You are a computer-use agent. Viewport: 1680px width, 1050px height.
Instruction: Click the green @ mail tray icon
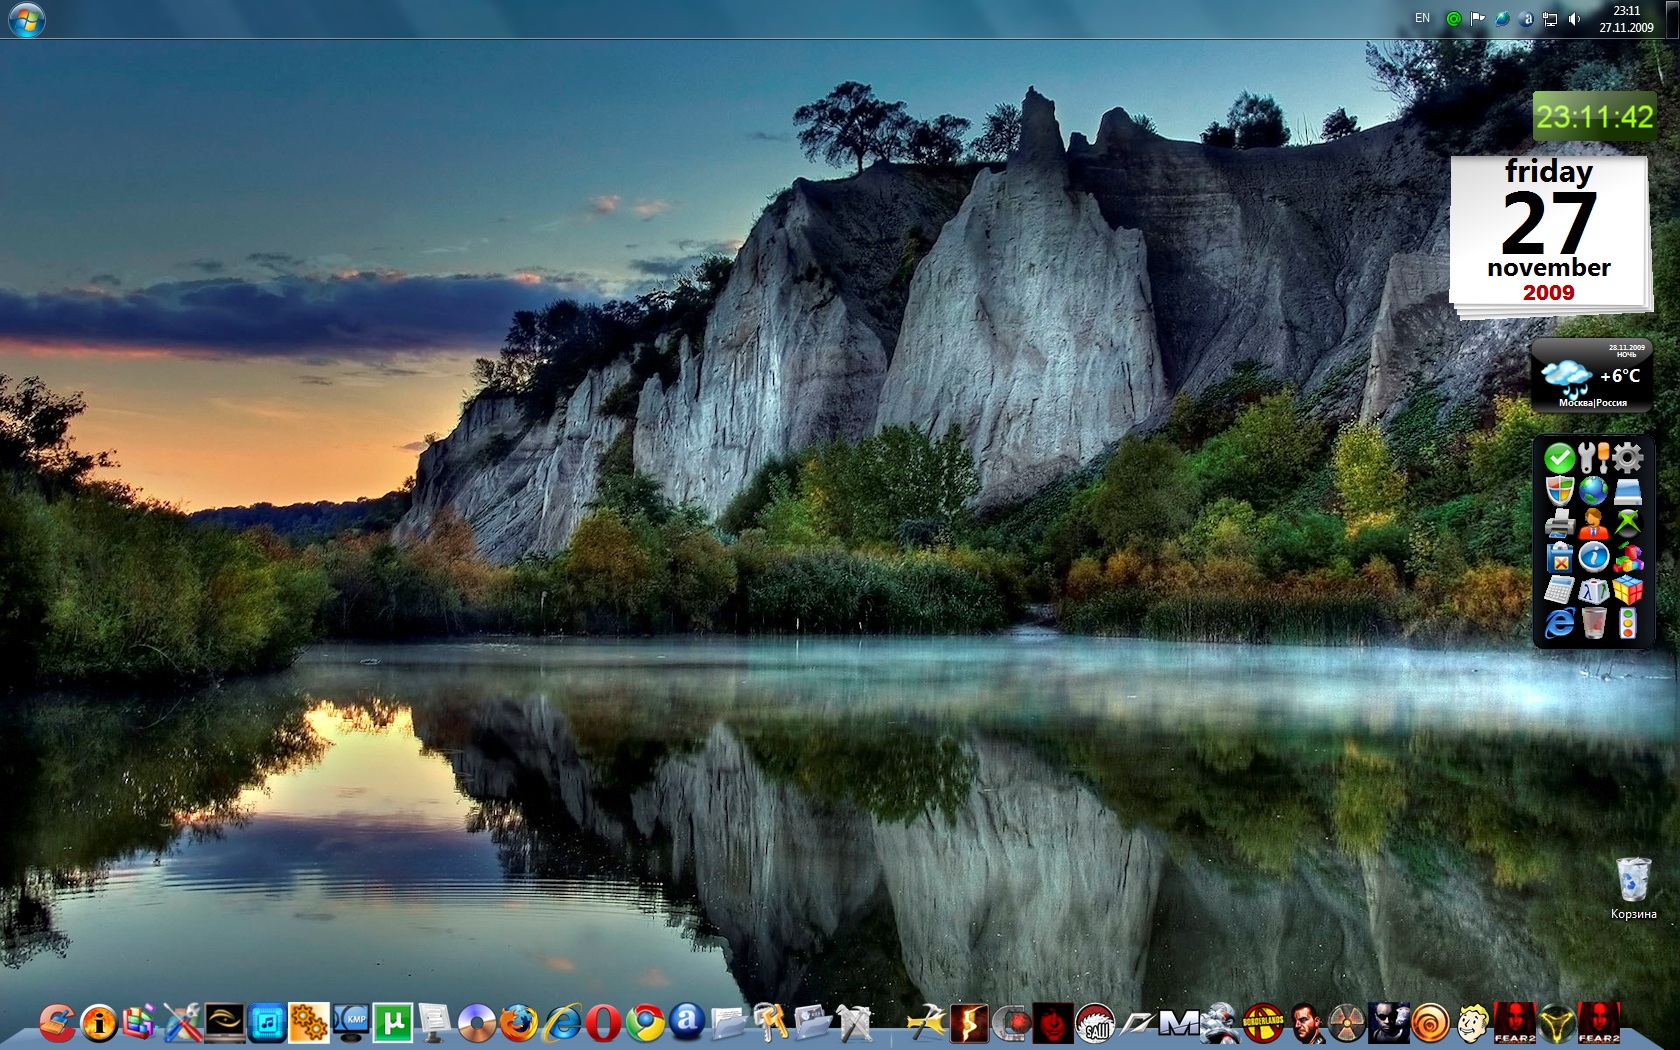[x=1454, y=19]
